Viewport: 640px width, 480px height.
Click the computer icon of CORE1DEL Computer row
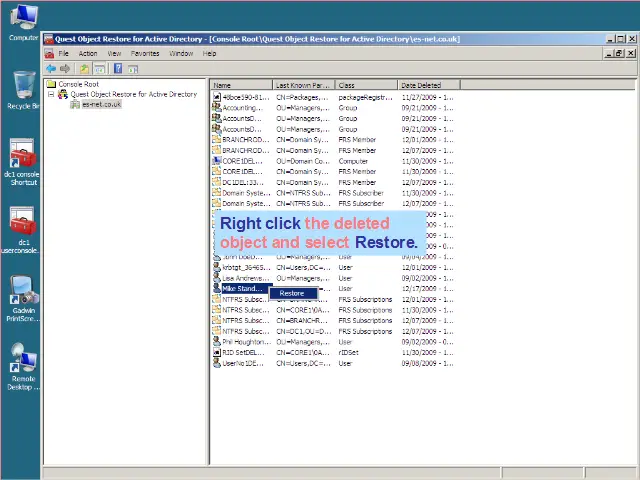pyautogui.click(x=216, y=161)
